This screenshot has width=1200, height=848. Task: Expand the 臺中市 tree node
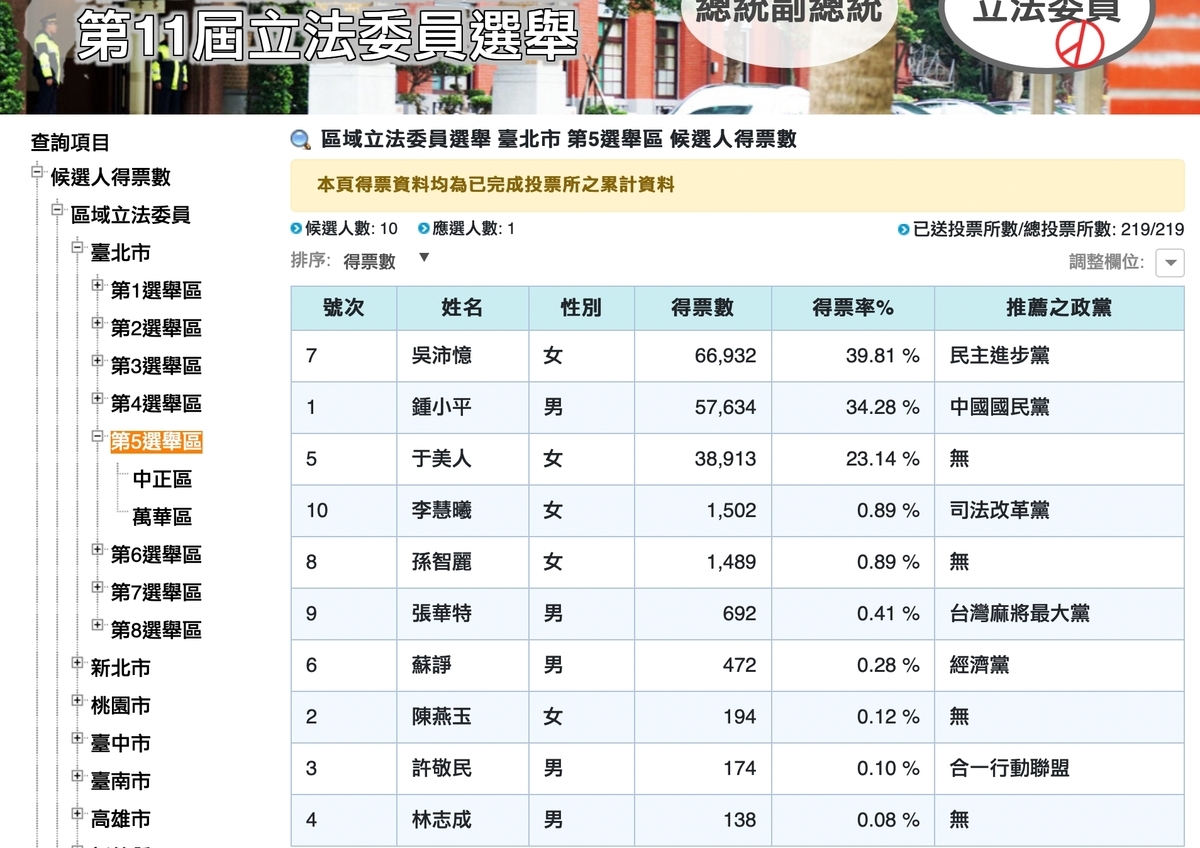pos(77,739)
